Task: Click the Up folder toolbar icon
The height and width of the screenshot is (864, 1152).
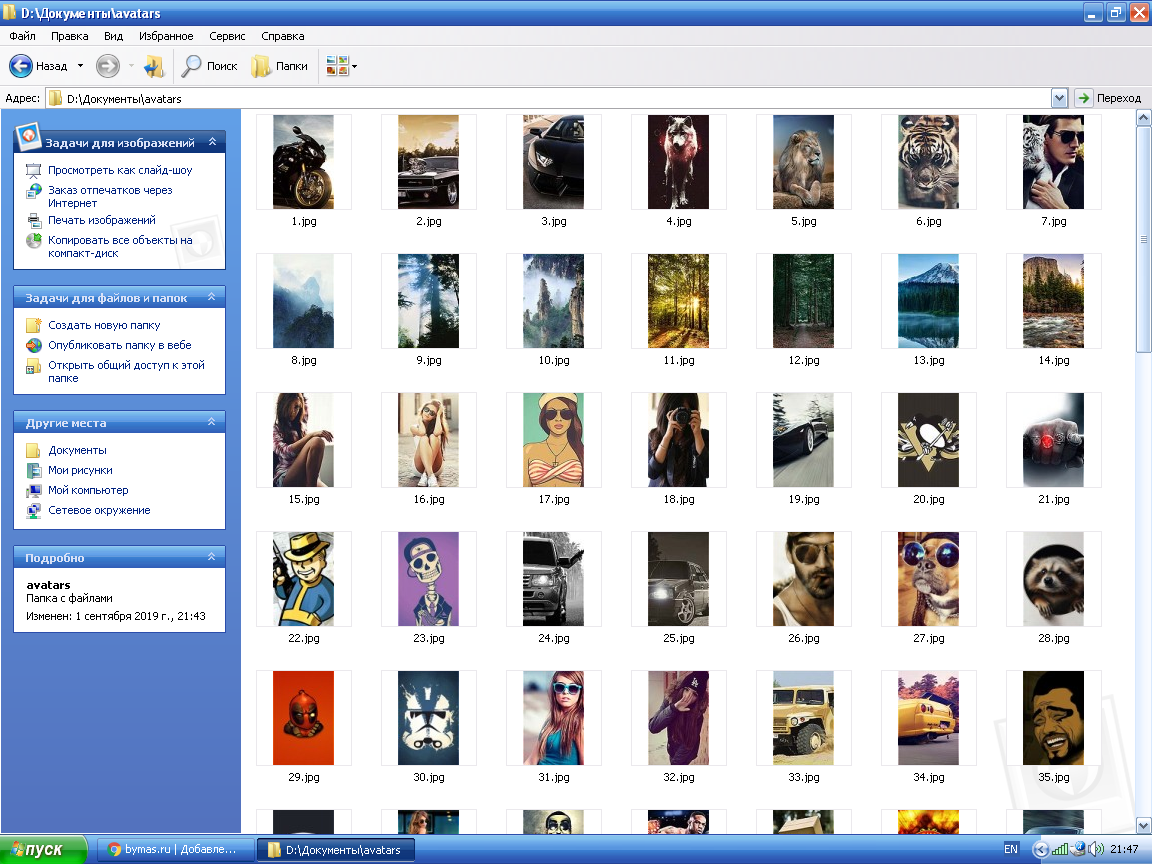Action: [153, 66]
